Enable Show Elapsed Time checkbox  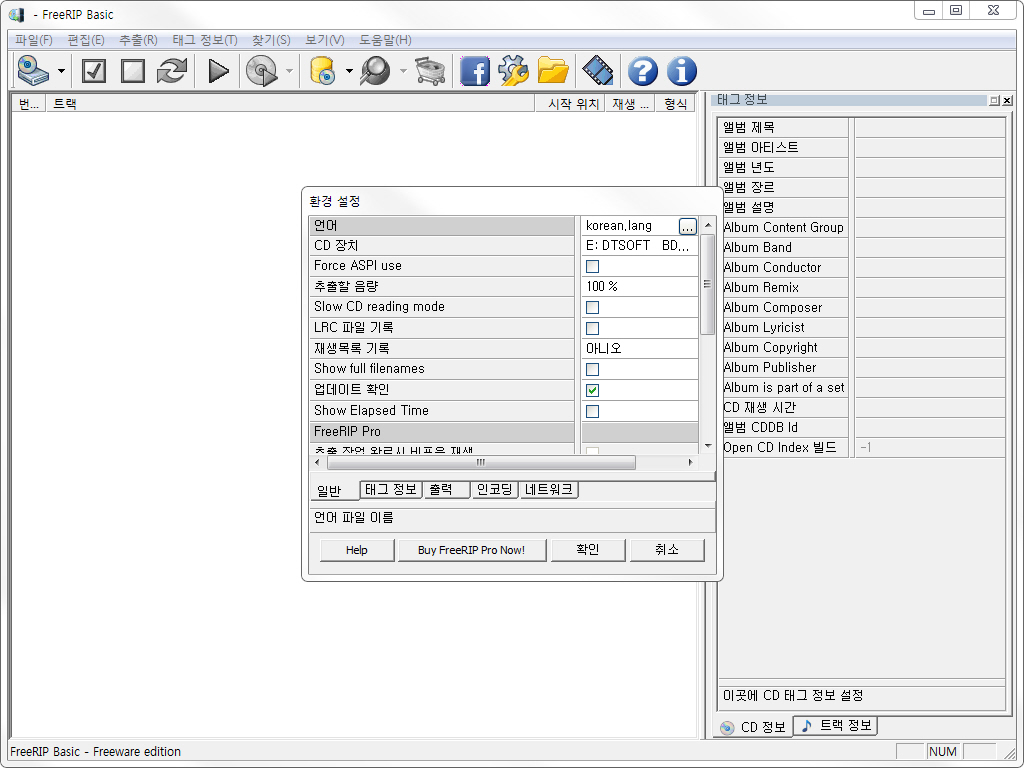(x=592, y=411)
